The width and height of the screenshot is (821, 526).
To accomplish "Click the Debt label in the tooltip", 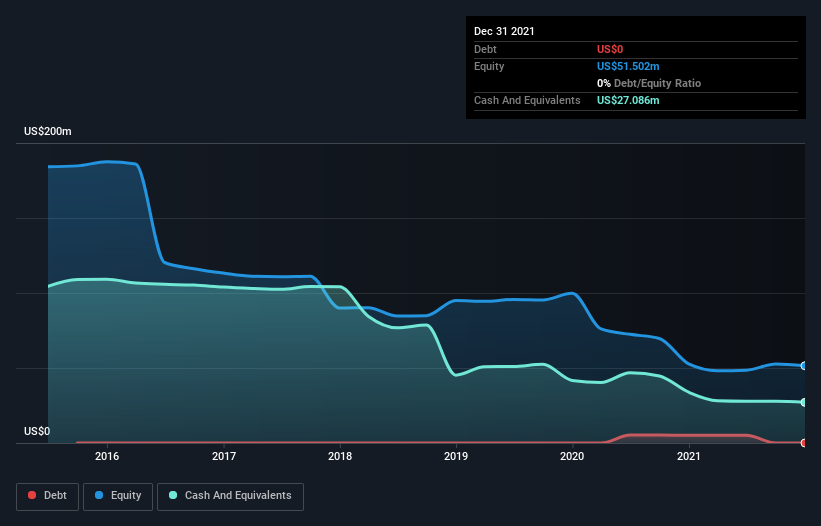I will click(x=485, y=49).
